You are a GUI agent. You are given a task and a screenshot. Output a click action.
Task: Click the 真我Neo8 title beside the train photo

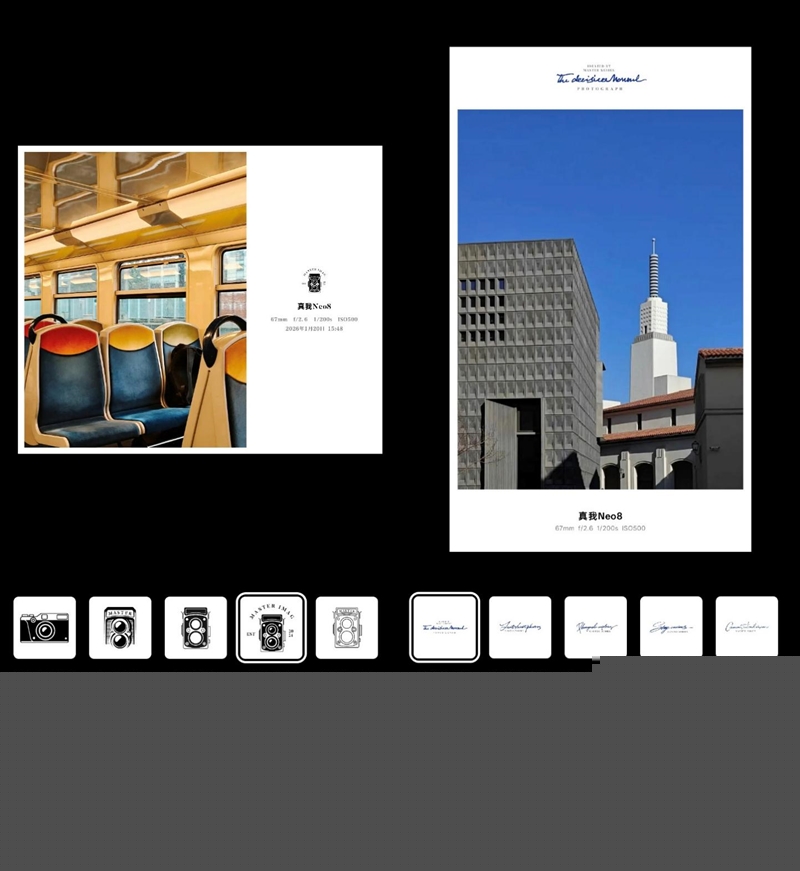pyautogui.click(x=314, y=307)
